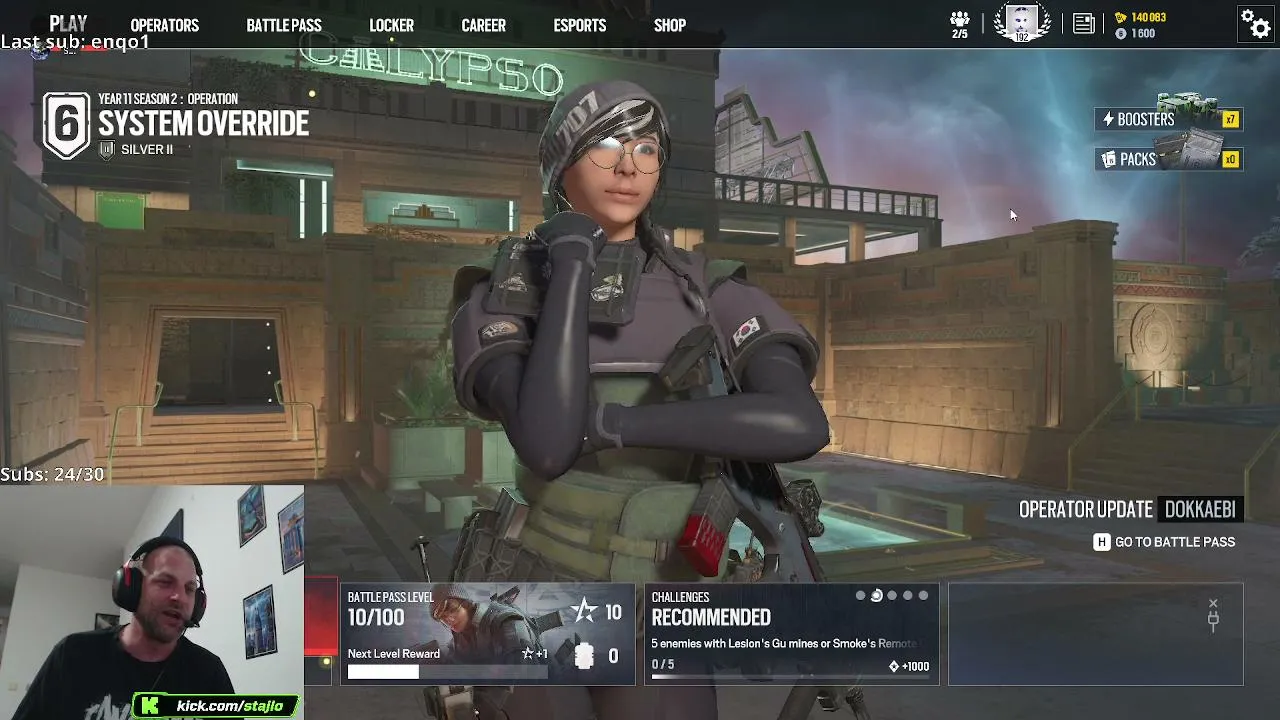Select the fourth challenge page dot

[908, 596]
